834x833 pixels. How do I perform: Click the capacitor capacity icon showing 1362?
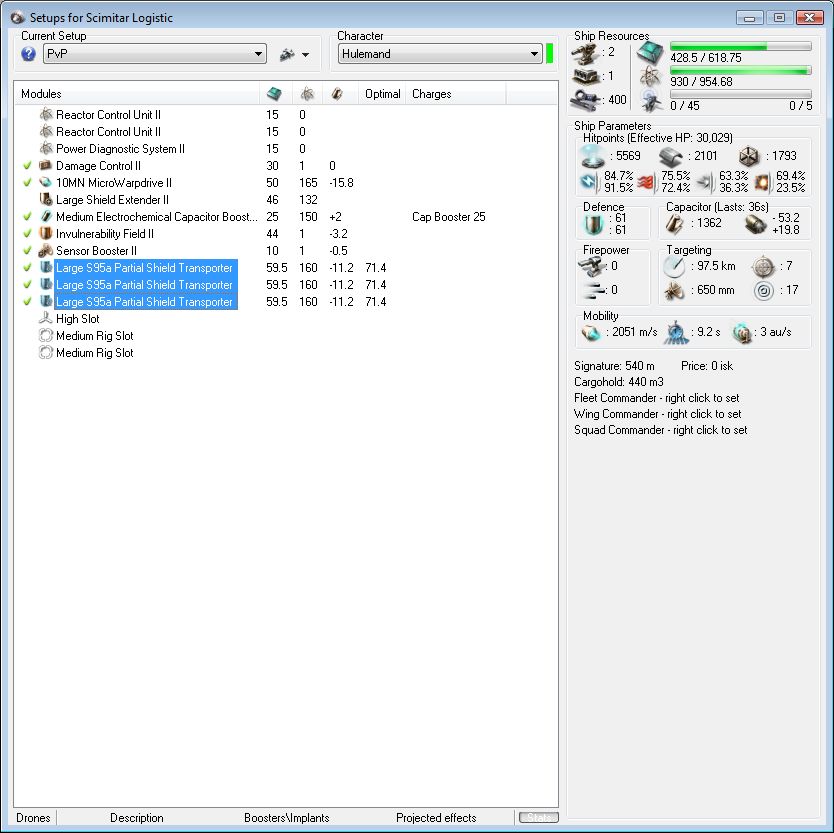pyautogui.click(x=675, y=224)
